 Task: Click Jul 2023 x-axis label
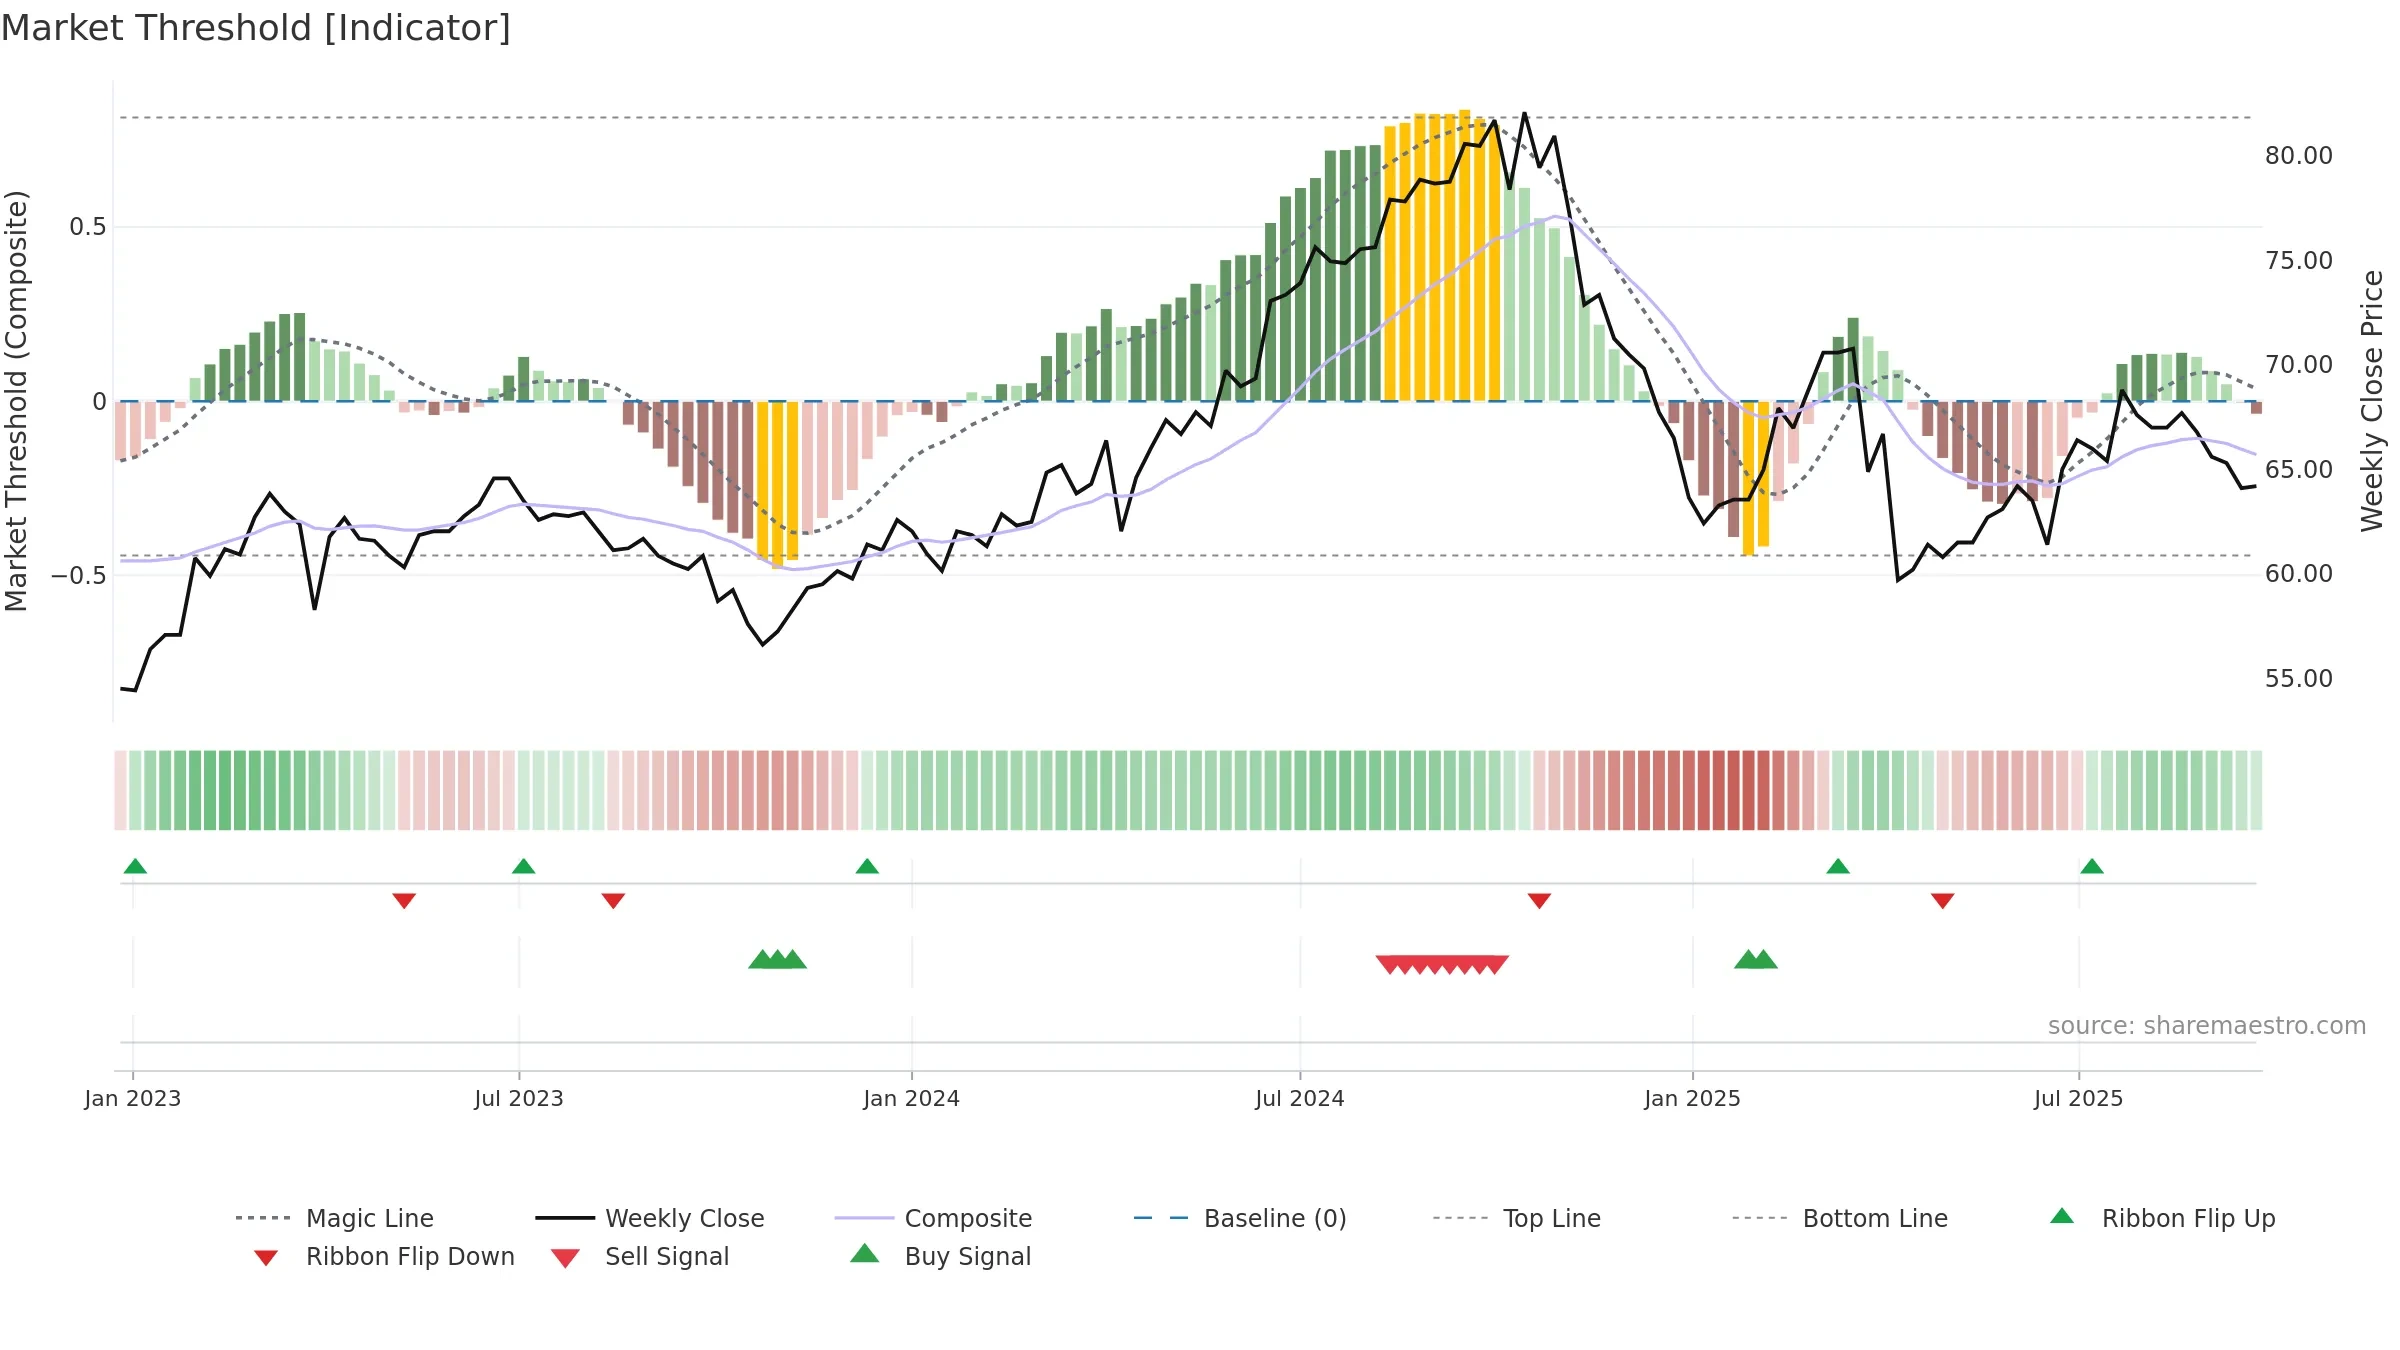(519, 1098)
